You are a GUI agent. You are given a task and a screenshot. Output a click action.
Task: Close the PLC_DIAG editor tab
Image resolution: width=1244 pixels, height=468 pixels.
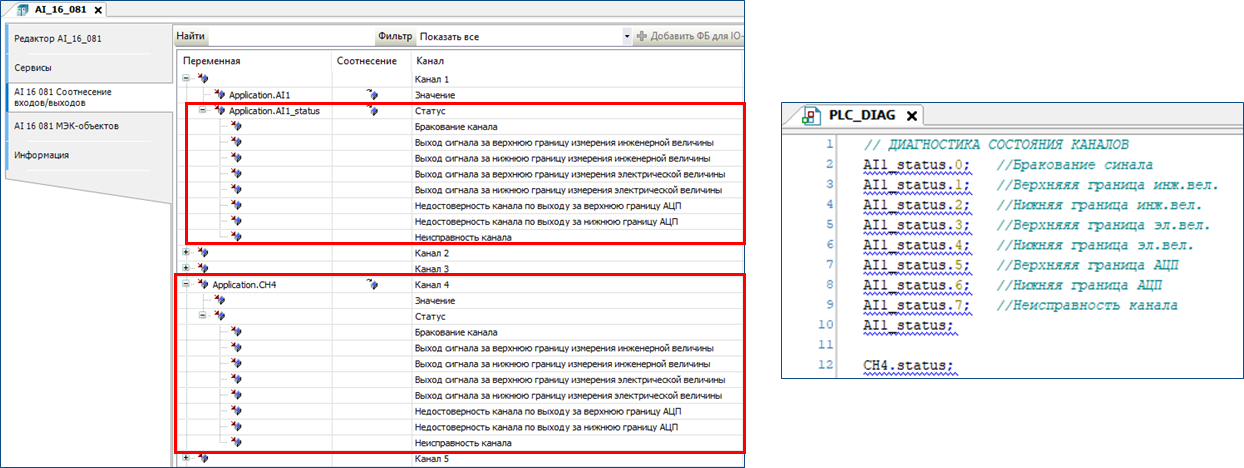pos(911,115)
